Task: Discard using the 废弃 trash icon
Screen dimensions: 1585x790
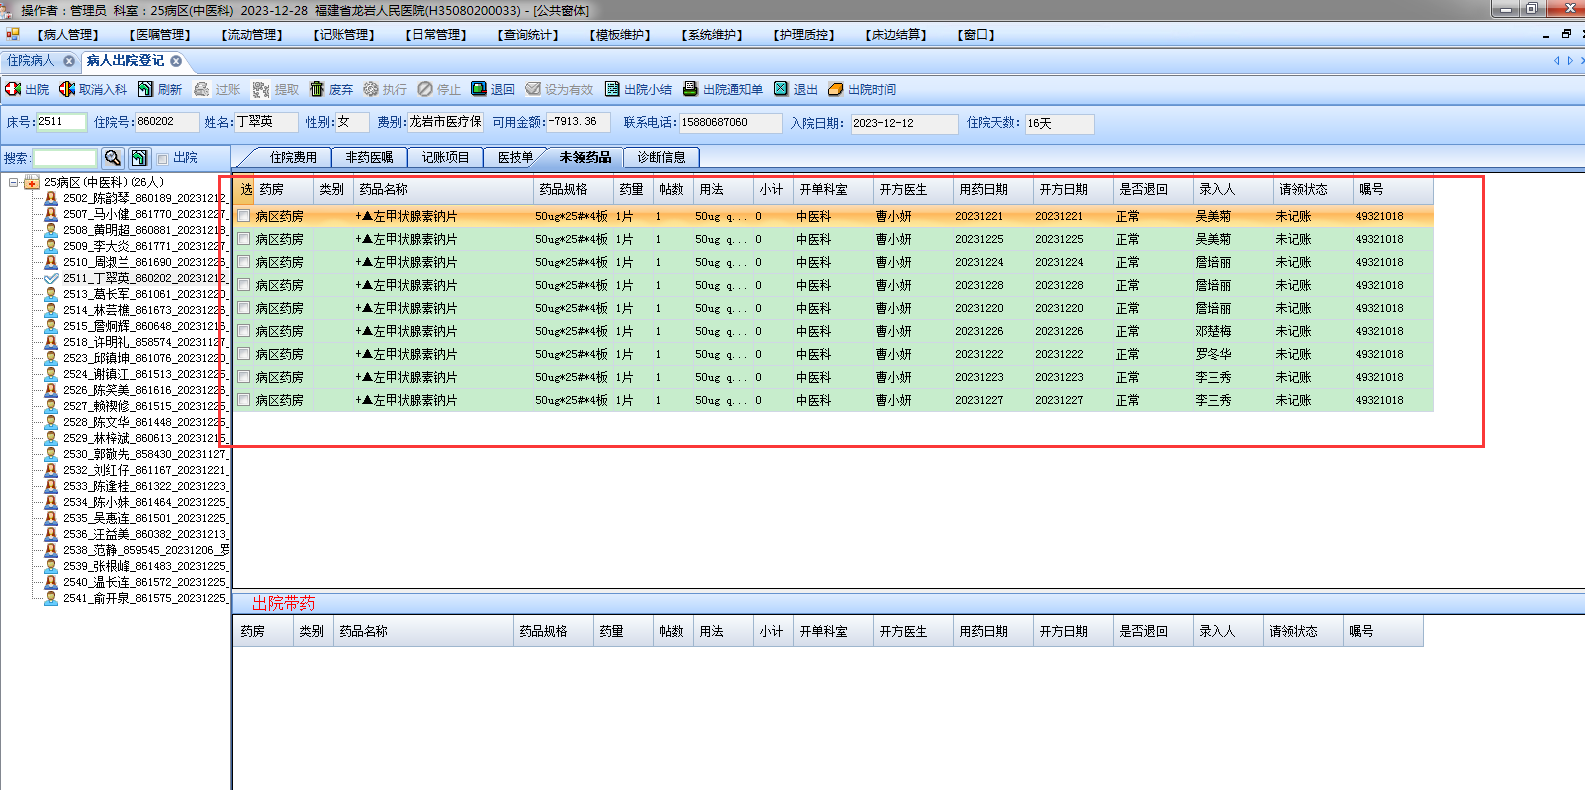Action: pos(317,89)
